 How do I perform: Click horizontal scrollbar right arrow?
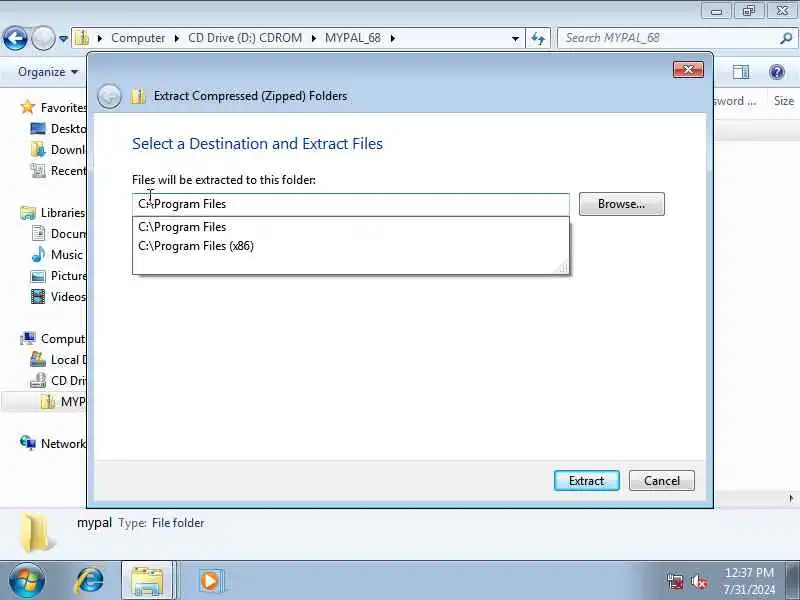click(x=791, y=498)
